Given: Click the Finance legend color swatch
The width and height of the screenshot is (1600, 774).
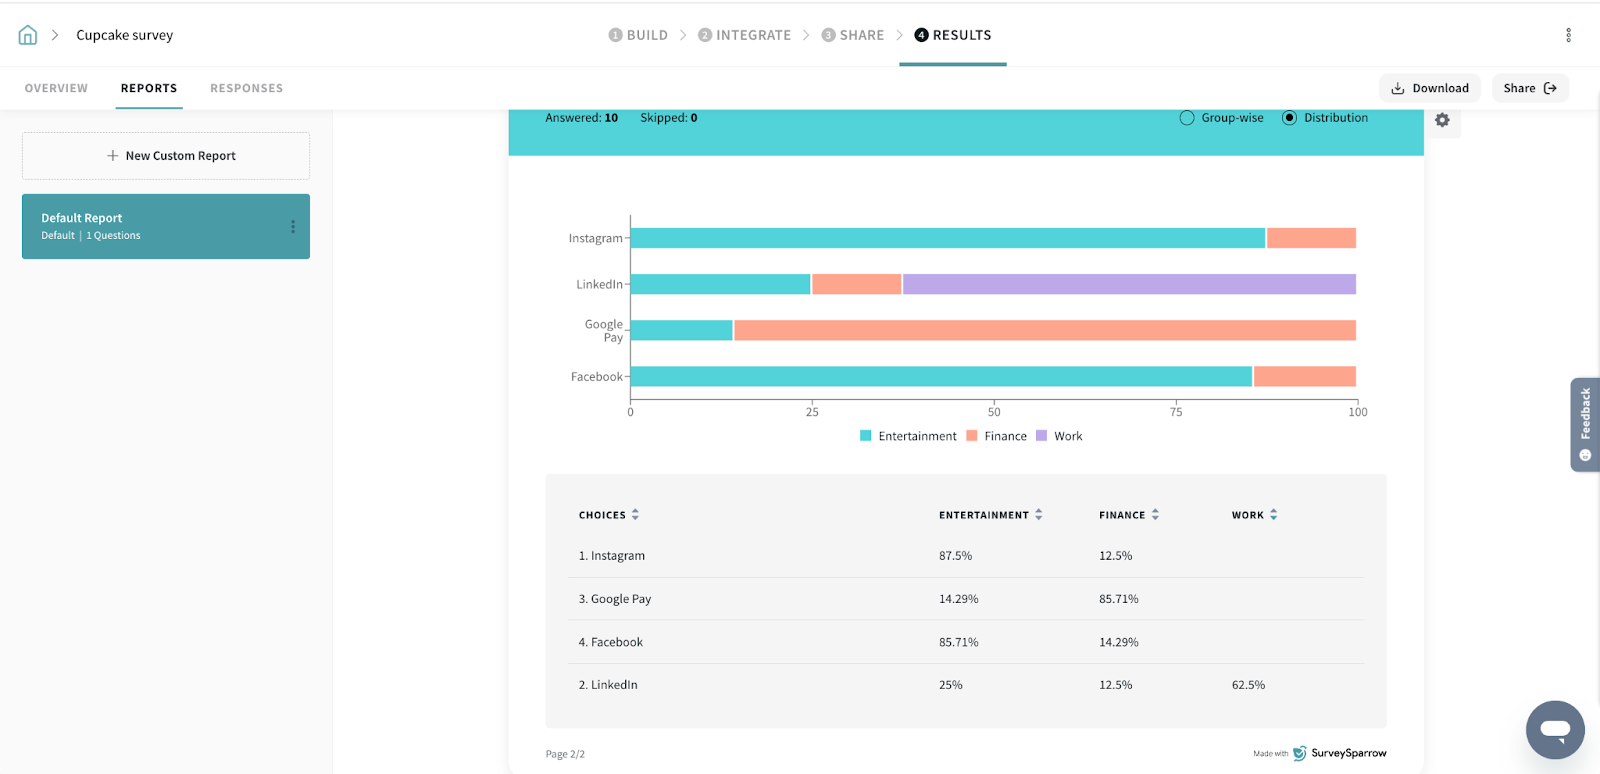Looking at the screenshot, I should coord(971,436).
